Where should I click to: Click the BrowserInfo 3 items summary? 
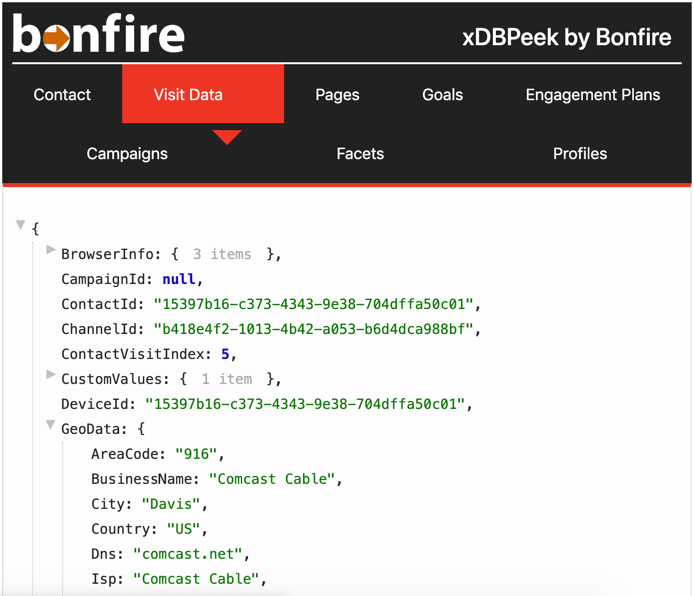(x=222, y=254)
